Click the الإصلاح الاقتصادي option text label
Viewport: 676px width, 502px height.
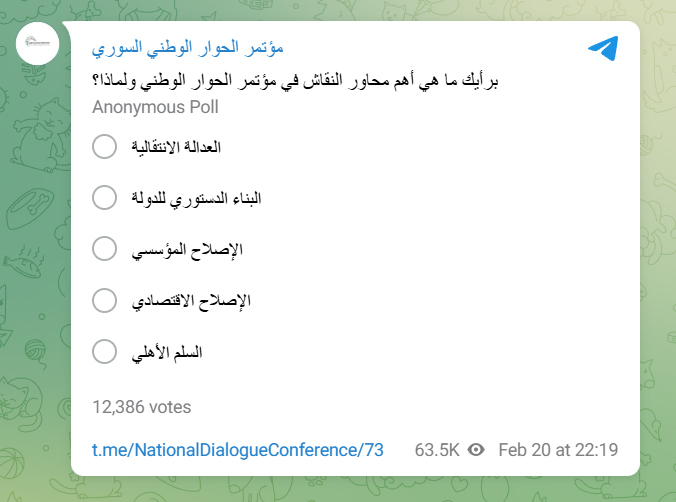pos(191,300)
